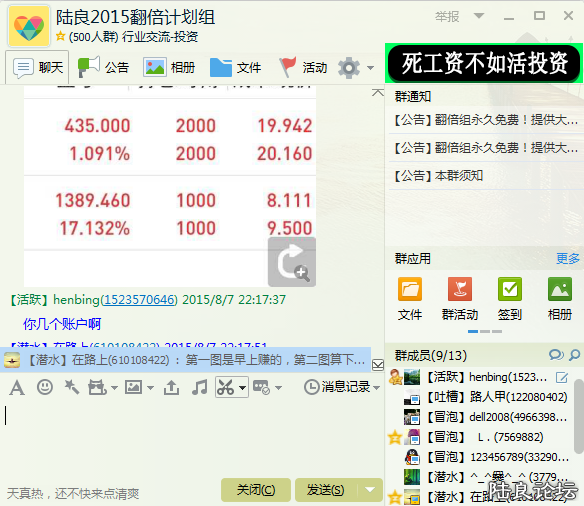Start screenshot with scissors icon
Image resolution: width=584 pixels, height=506 pixels.
[x=226, y=388]
